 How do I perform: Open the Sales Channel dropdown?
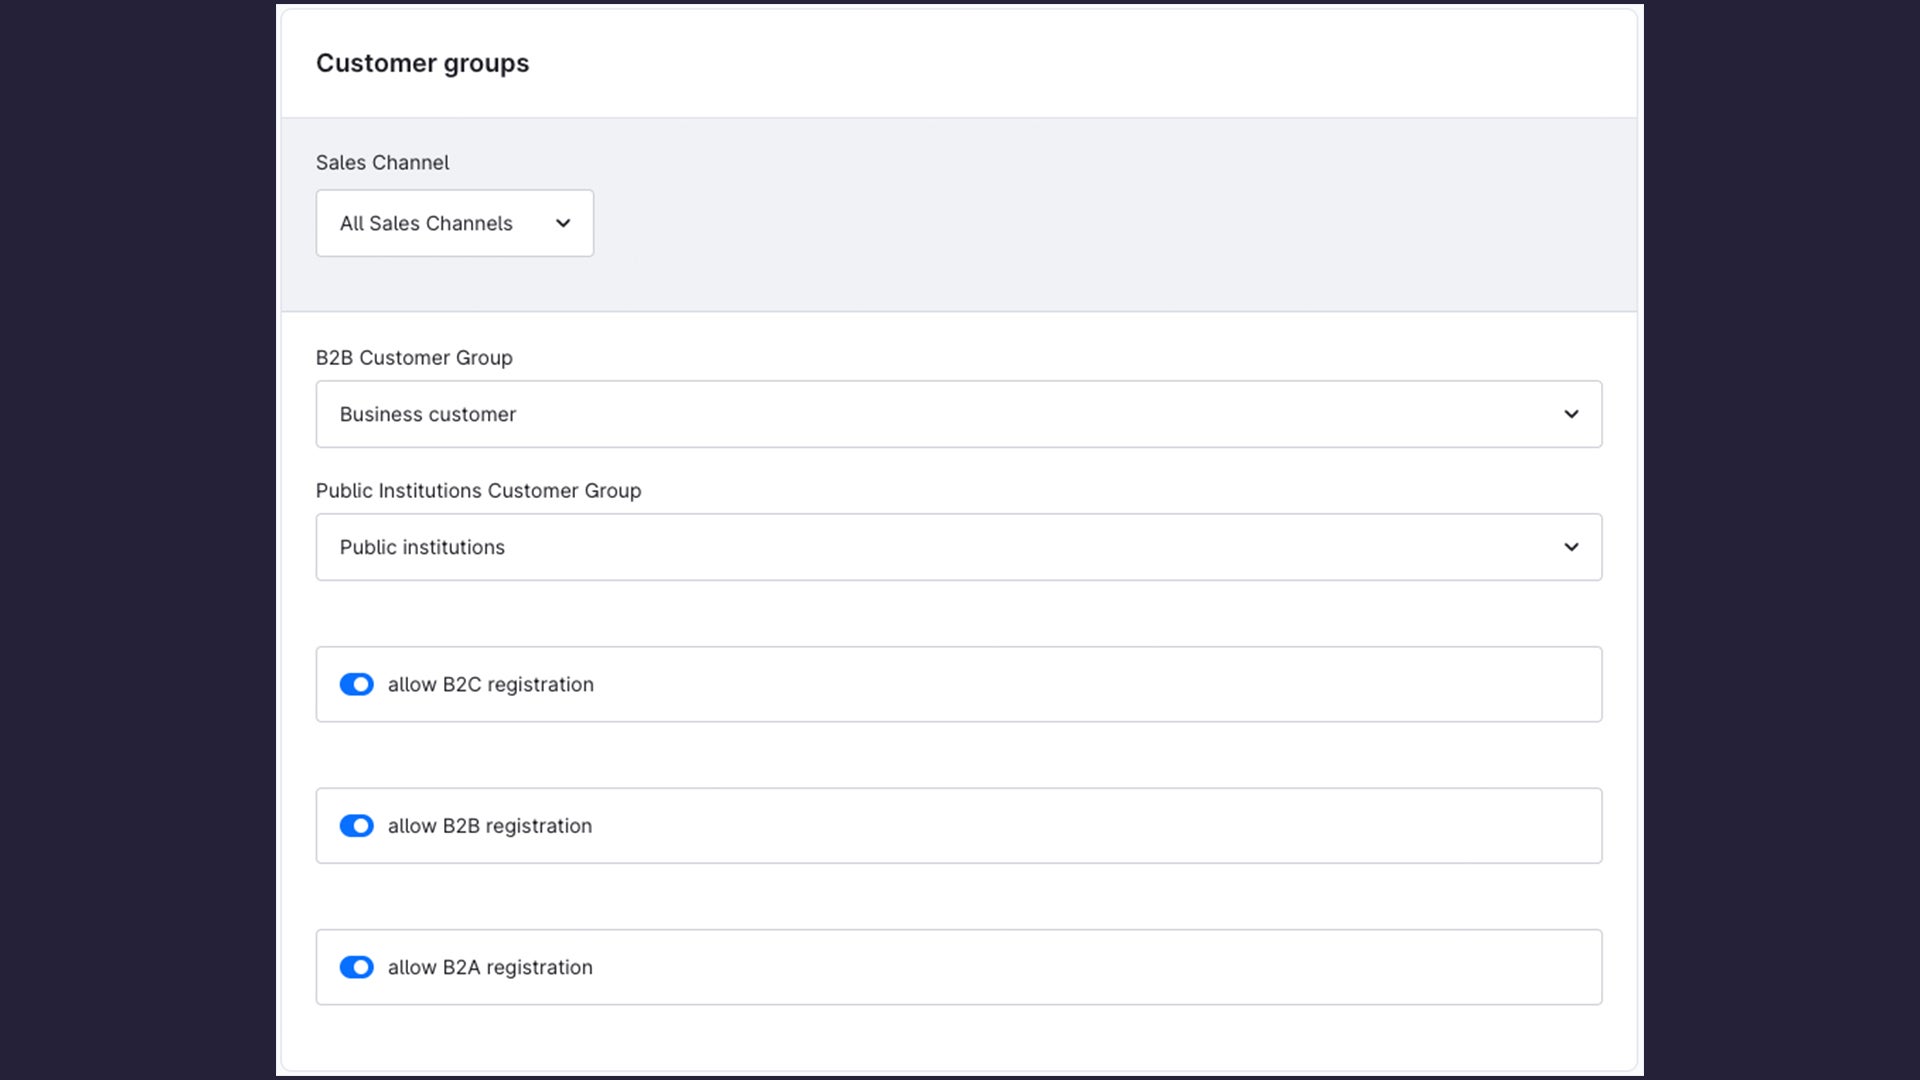coord(454,223)
